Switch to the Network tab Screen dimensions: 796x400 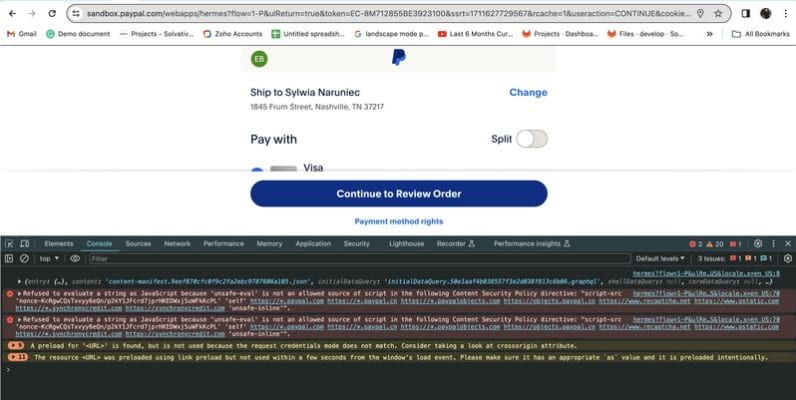[177, 244]
